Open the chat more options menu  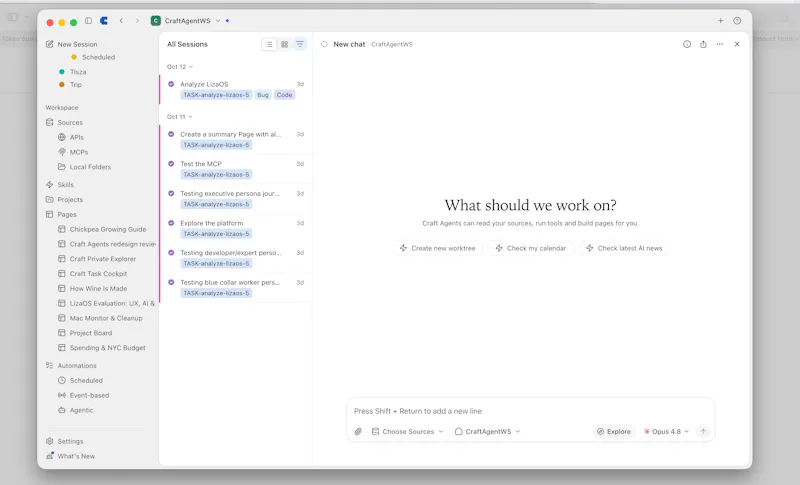click(x=719, y=44)
